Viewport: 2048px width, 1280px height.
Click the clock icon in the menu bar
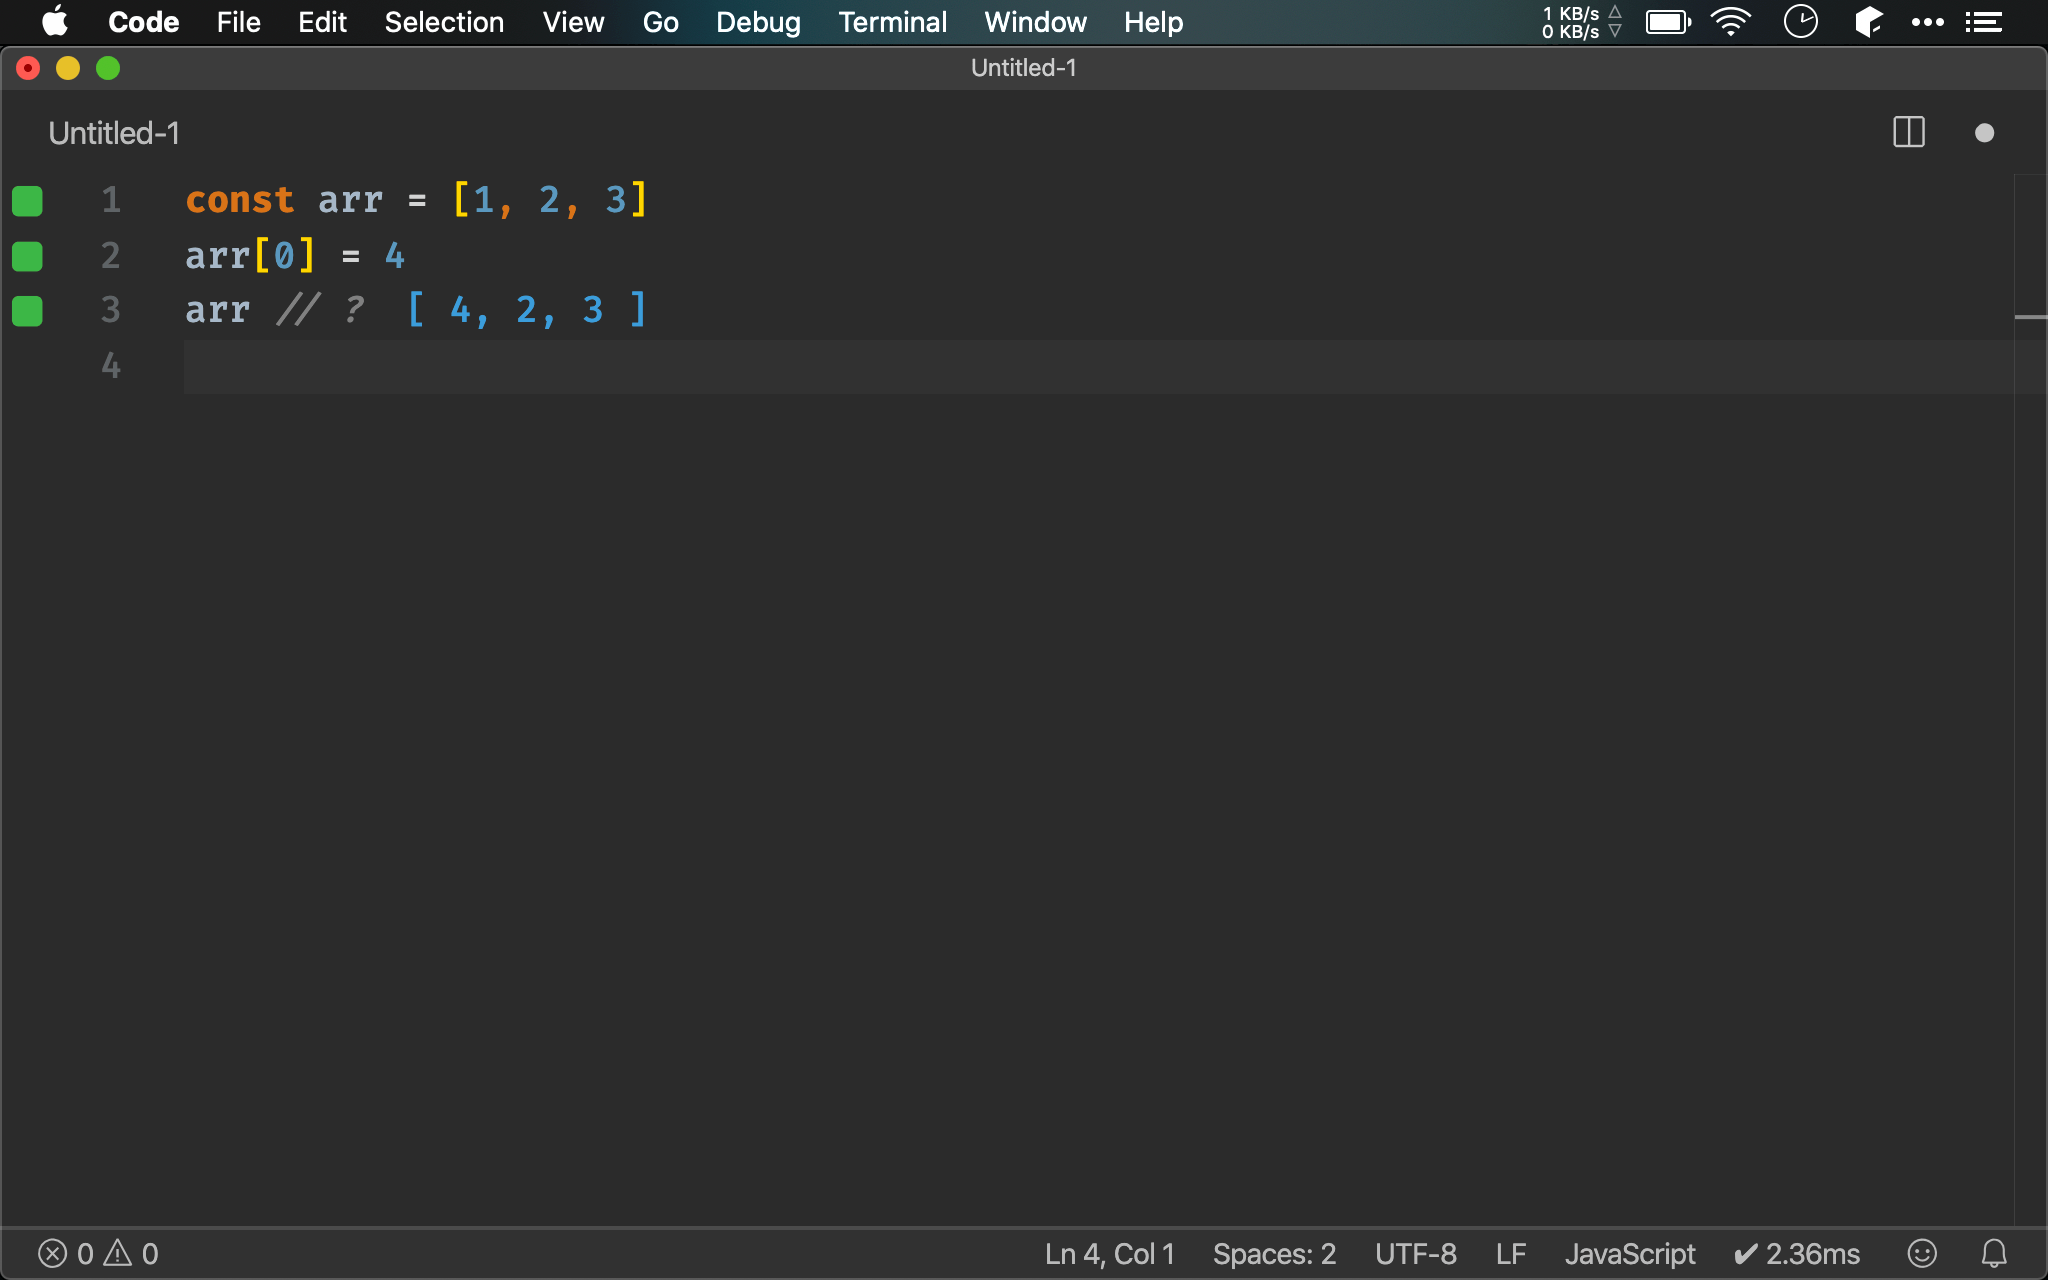click(x=1801, y=22)
